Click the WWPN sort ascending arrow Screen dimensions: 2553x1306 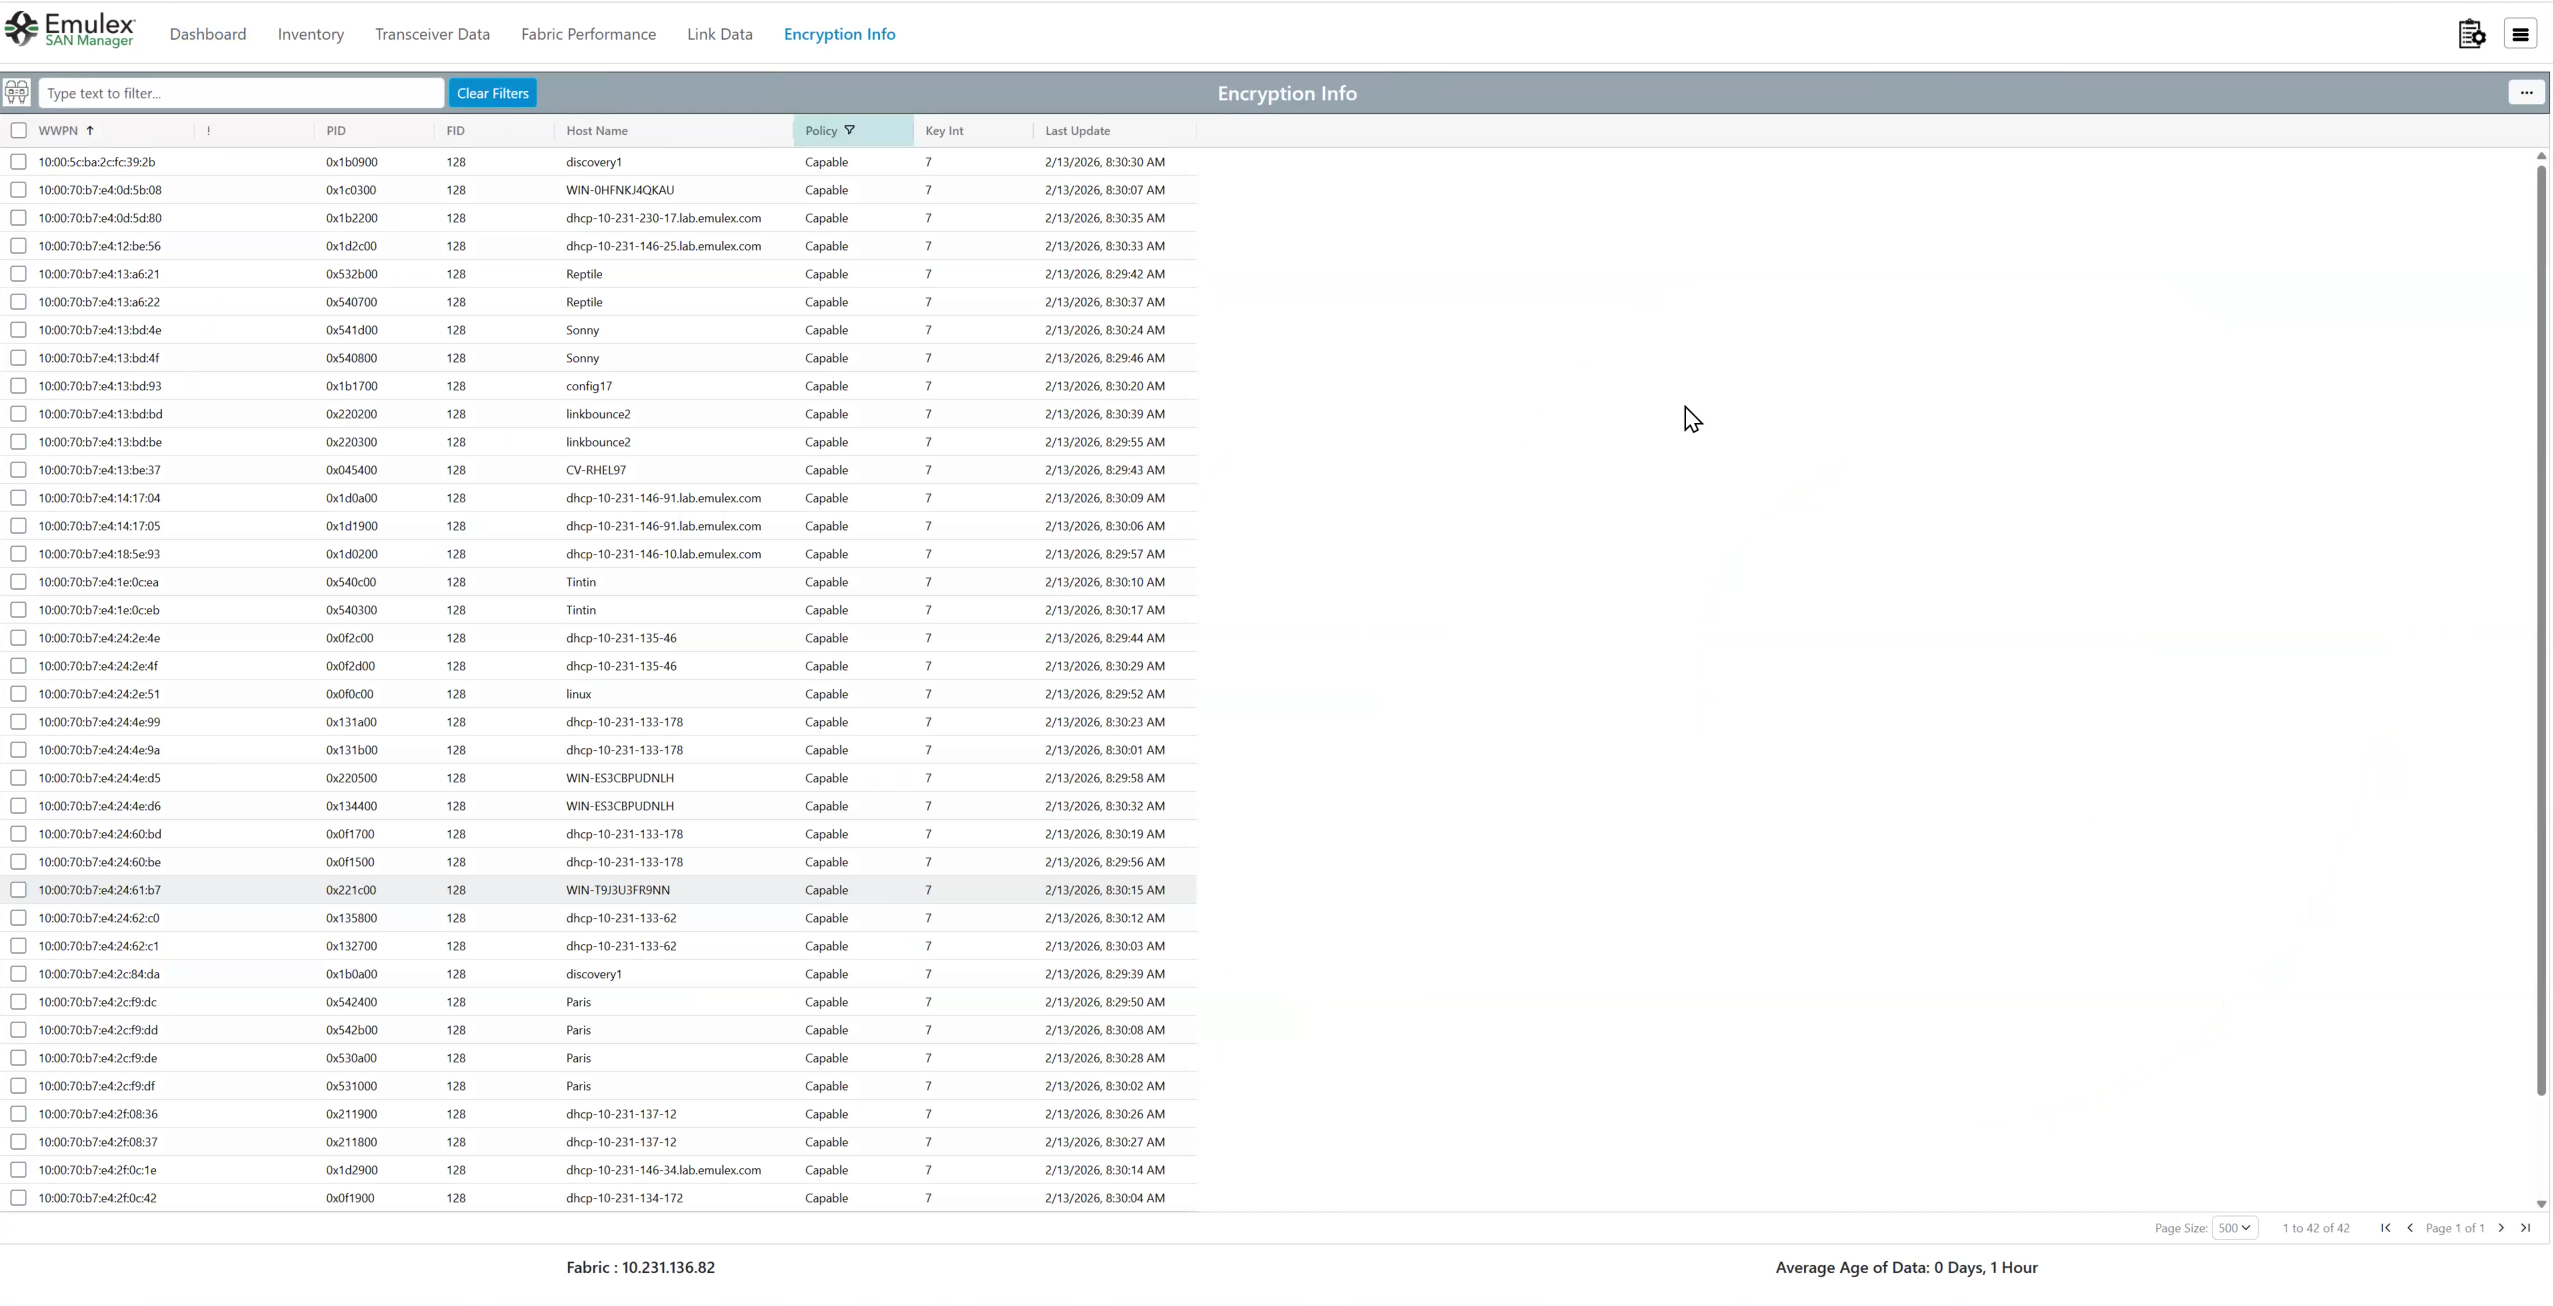click(90, 130)
